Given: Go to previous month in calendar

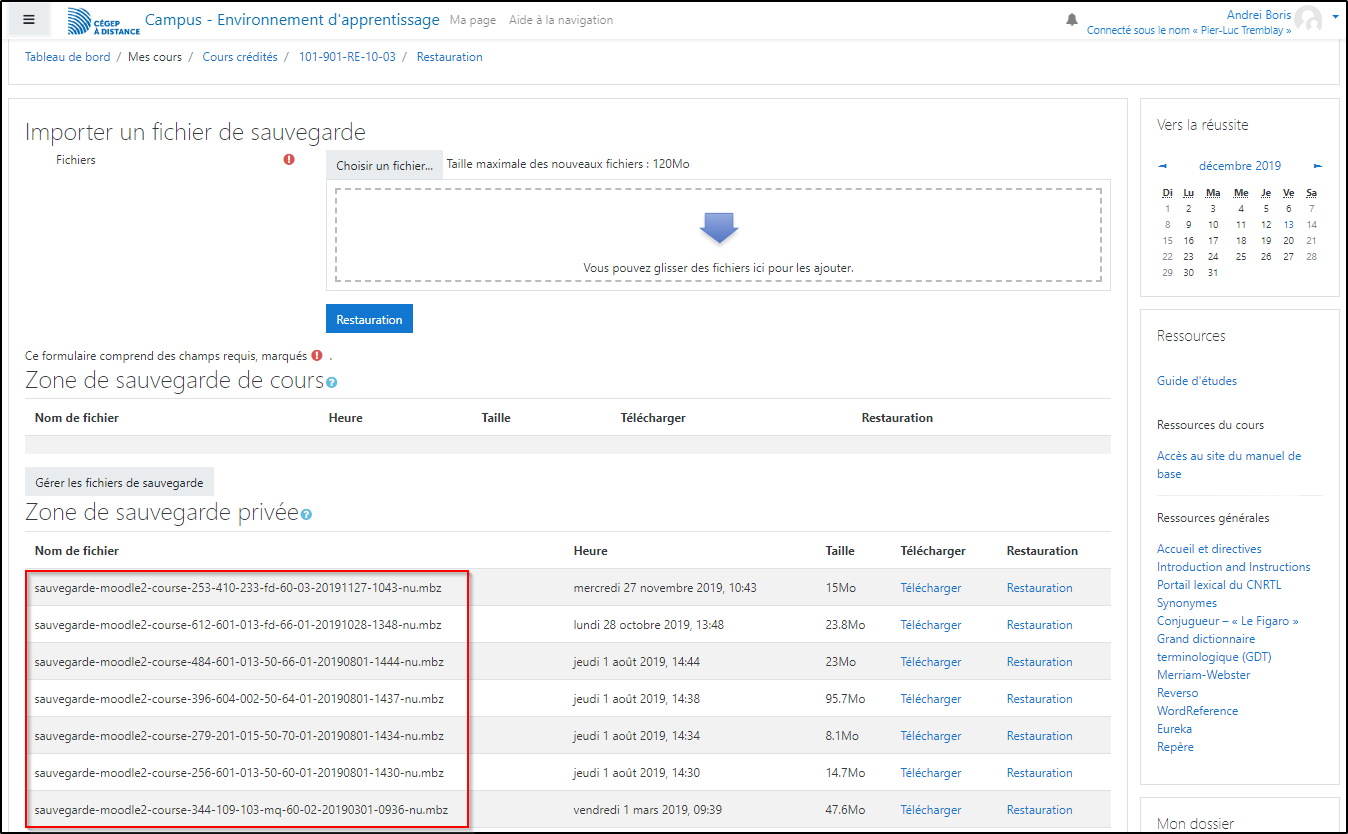Looking at the screenshot, I should click(x=1162, y=166).
